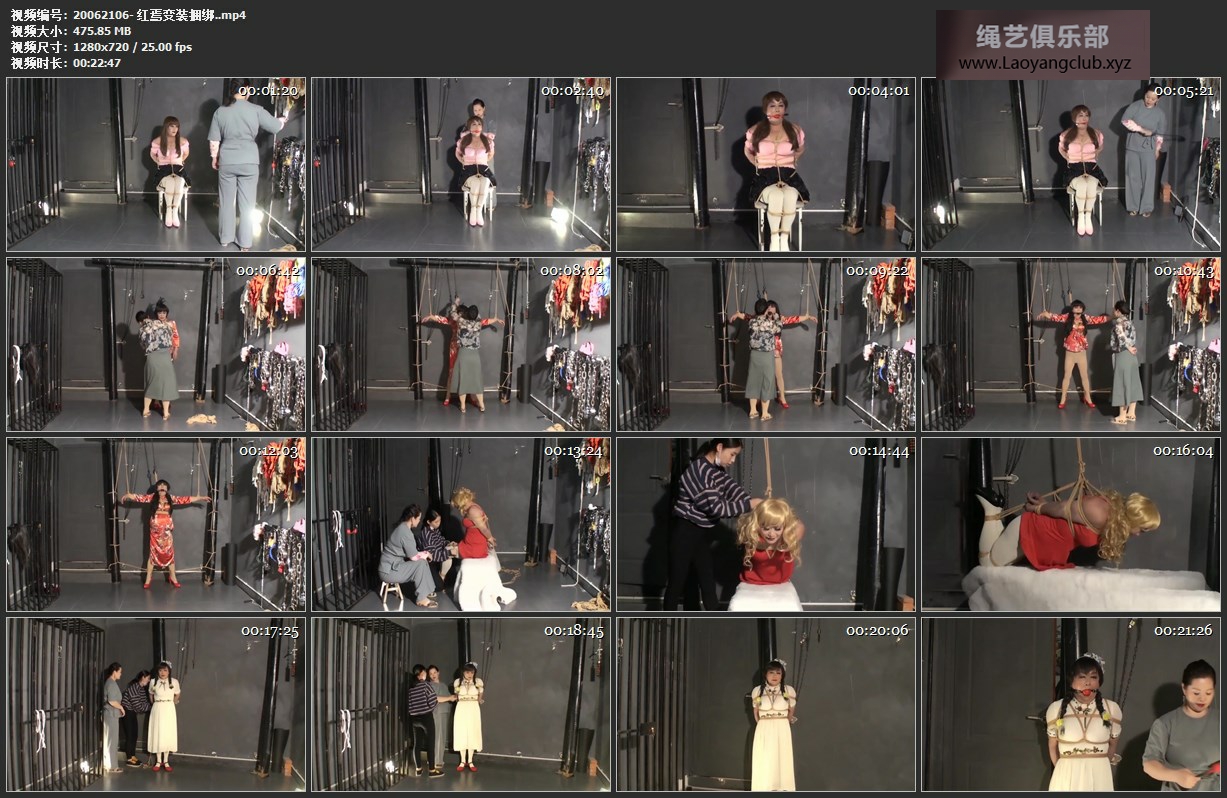Screen dimensions: 1227x798
Task: Open the thumbnail timestamped 00:01:20
Action: click(156, 164)
